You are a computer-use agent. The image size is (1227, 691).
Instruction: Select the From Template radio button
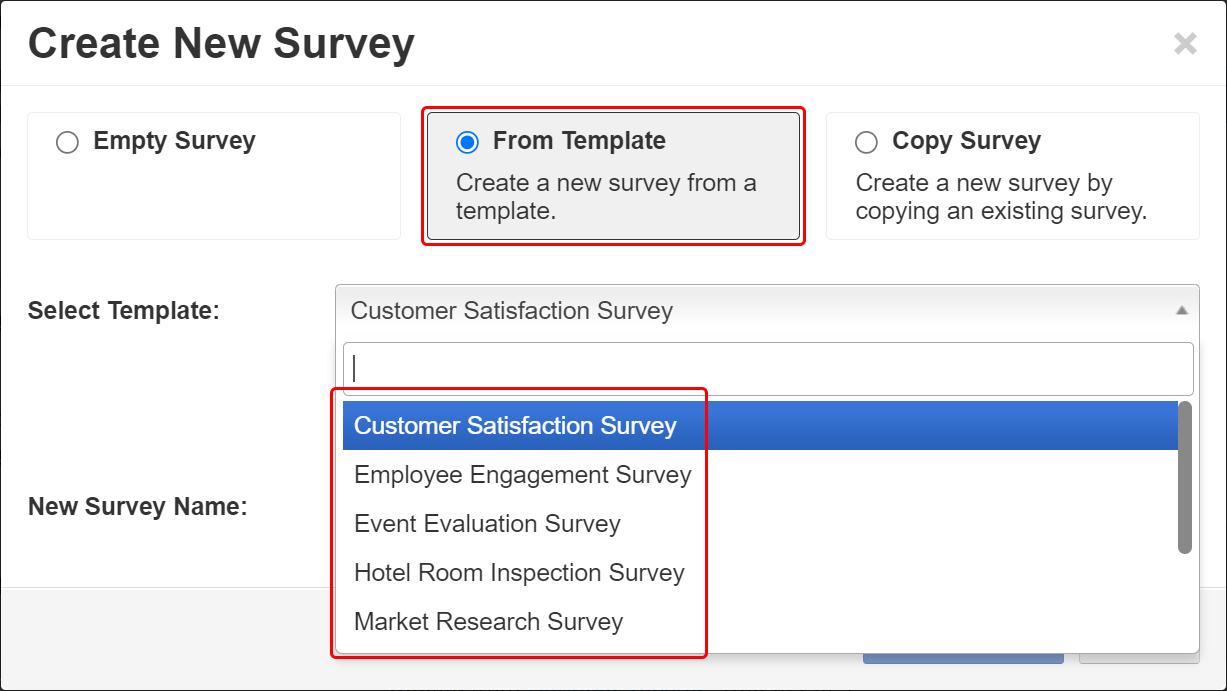point(467,143)
